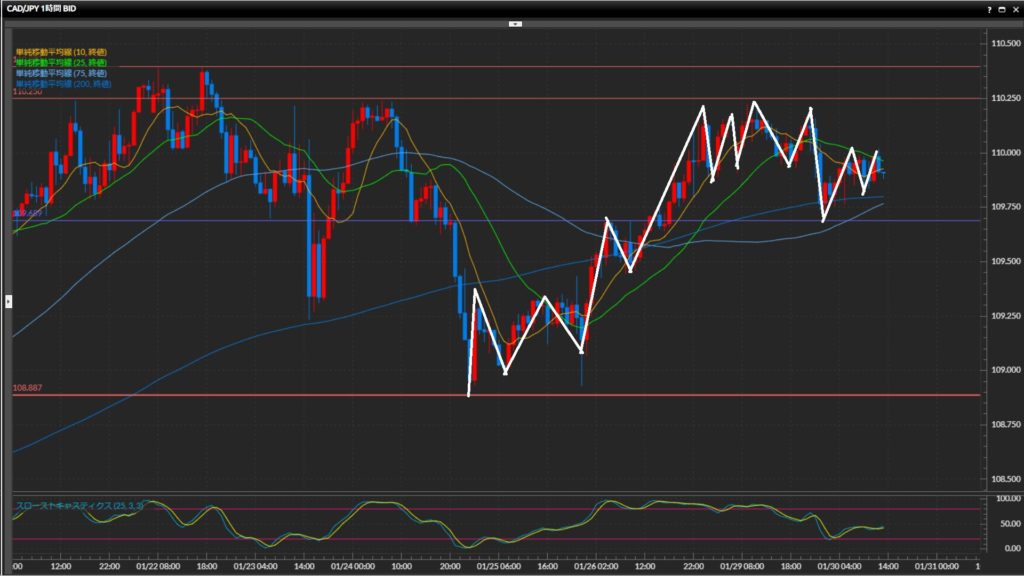The image size is (1024, 576).
Task: Click the 単純移動平均線 (75, 終値) indicator label
Action: point(61,73)
